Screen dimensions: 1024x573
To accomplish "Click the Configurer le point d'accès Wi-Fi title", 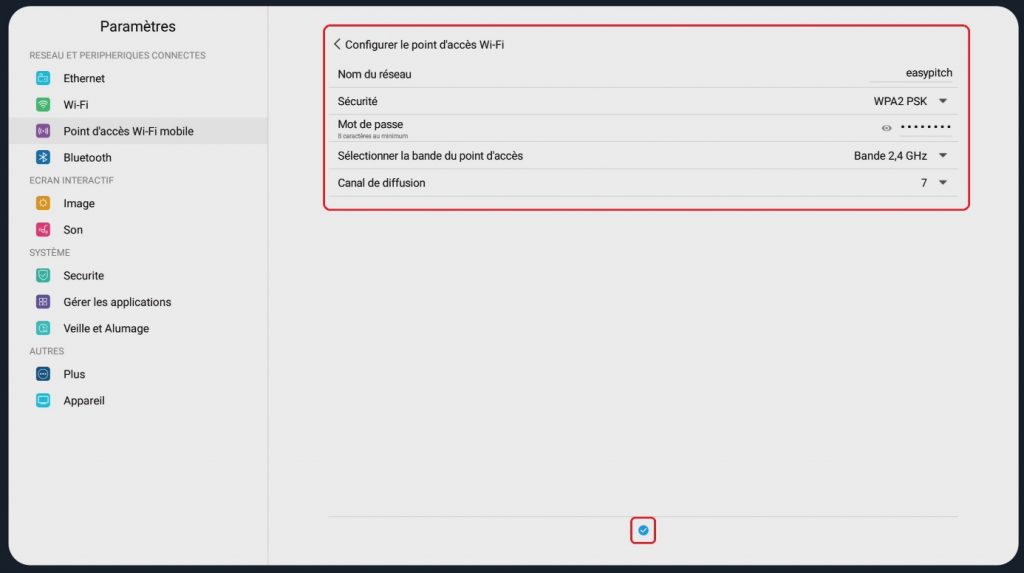I will click(424, 44).
